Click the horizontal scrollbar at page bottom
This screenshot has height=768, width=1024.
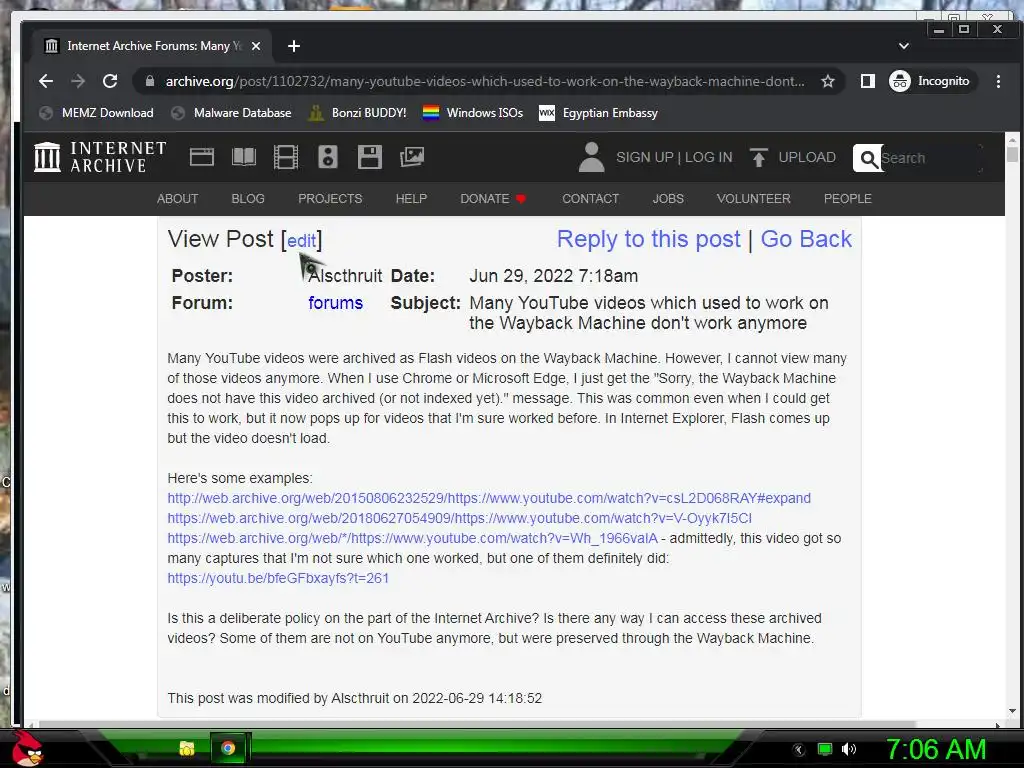coord(476,724)
